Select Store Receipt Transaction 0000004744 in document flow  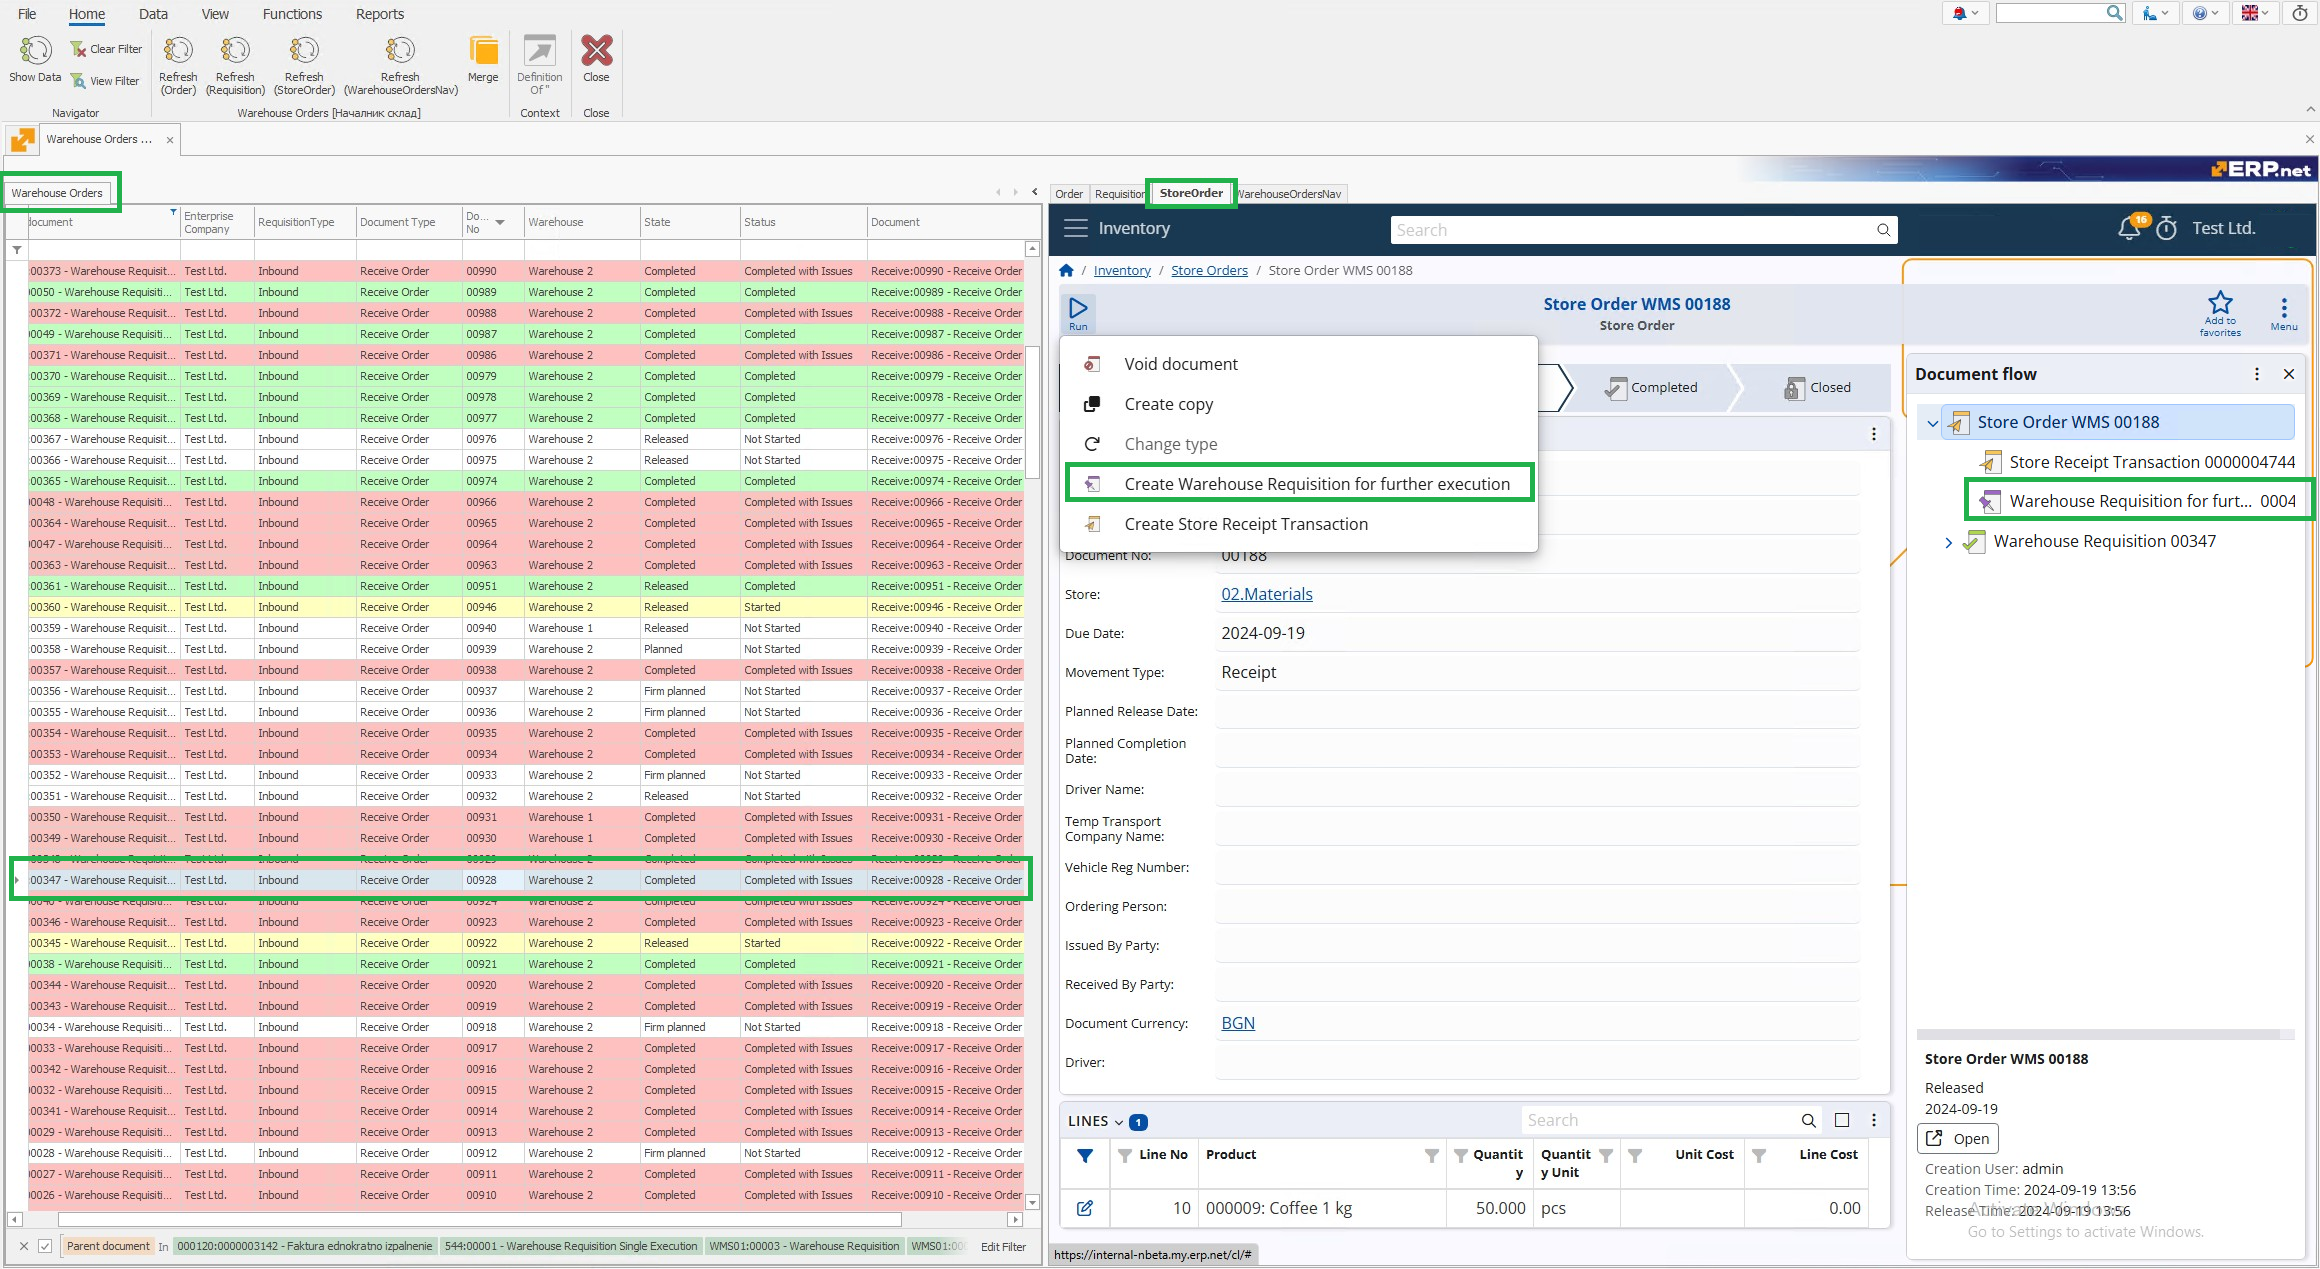(x=2137, y=462)
